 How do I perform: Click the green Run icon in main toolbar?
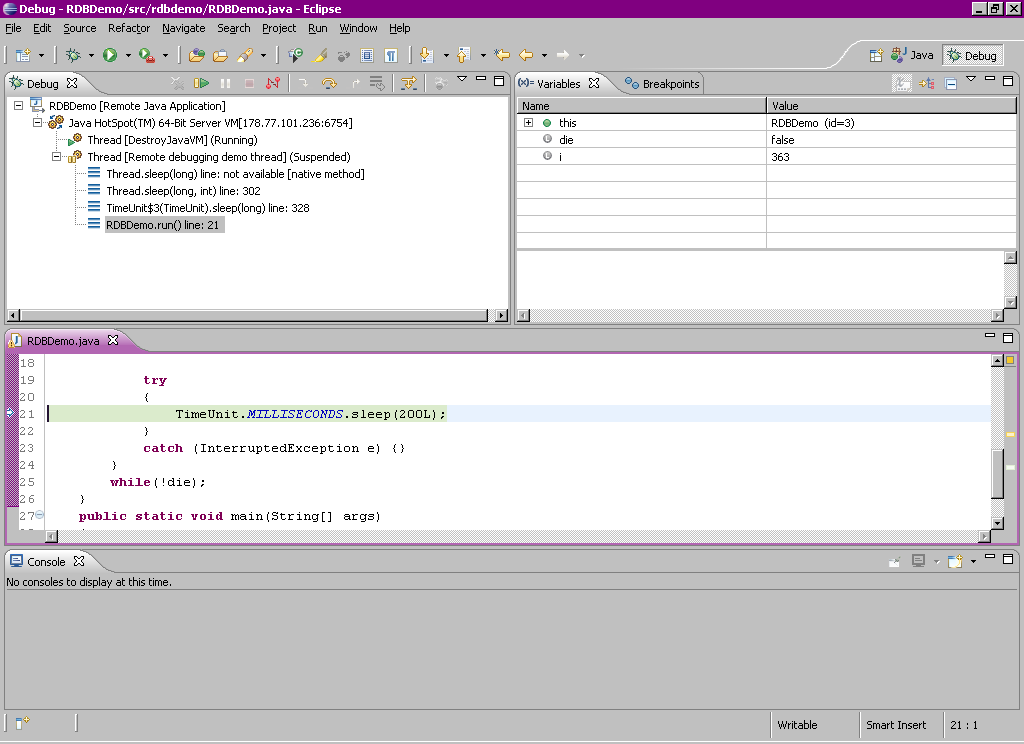110,55
